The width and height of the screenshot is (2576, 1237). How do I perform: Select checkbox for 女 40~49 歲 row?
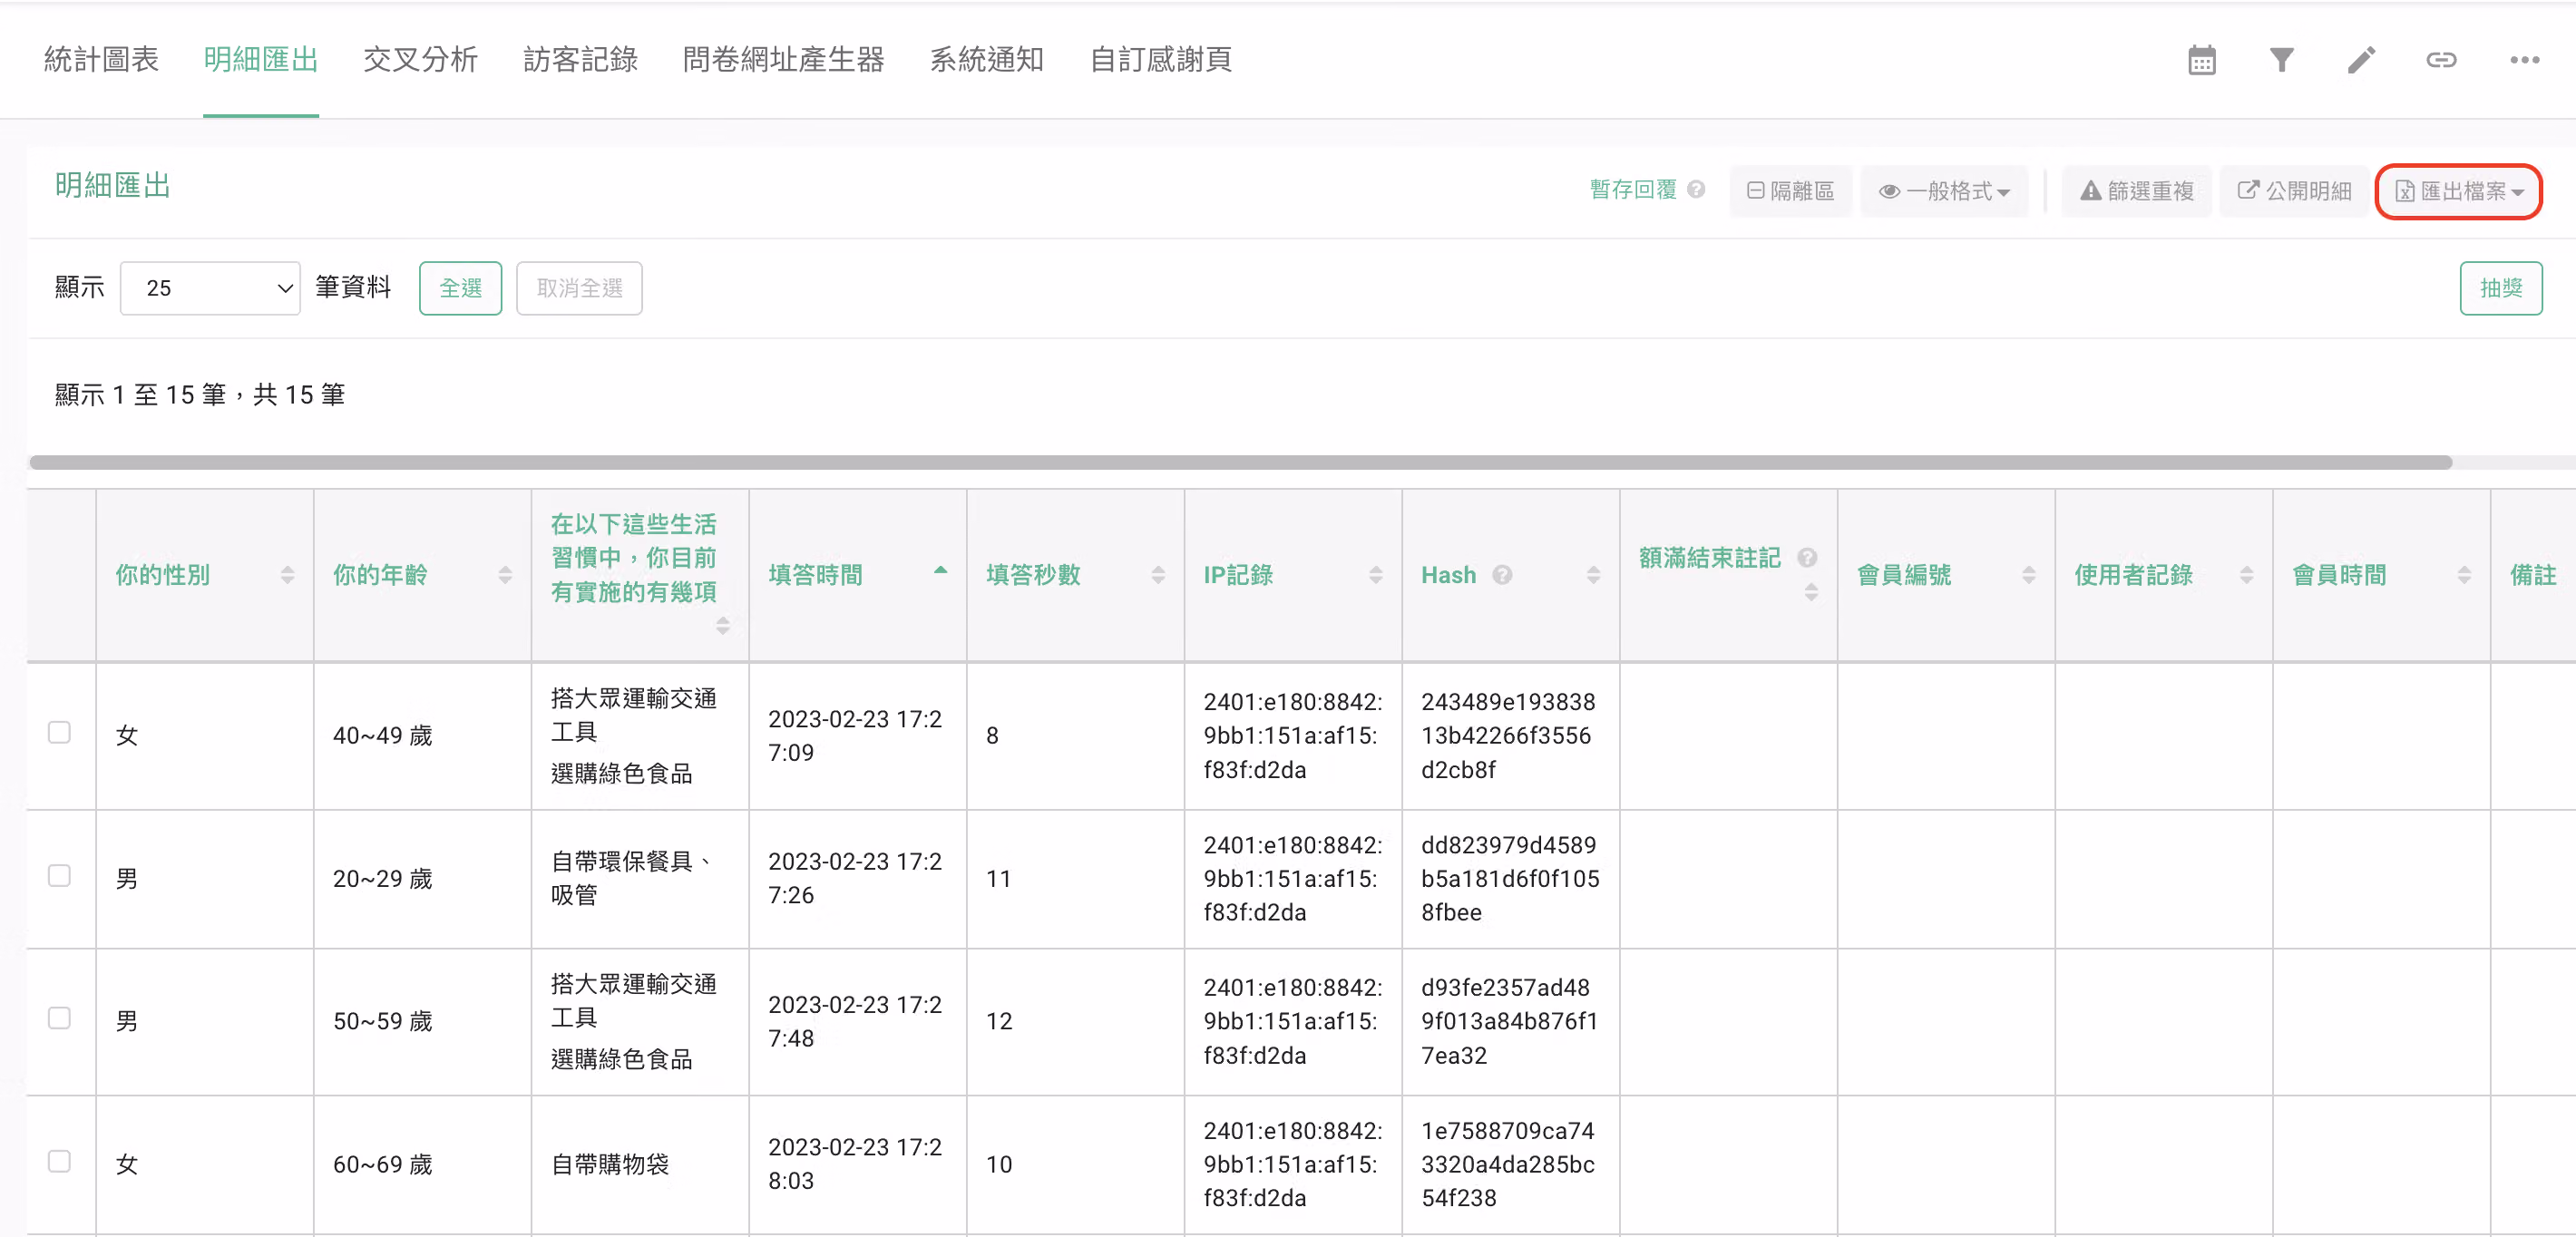(x=60, y=733)
